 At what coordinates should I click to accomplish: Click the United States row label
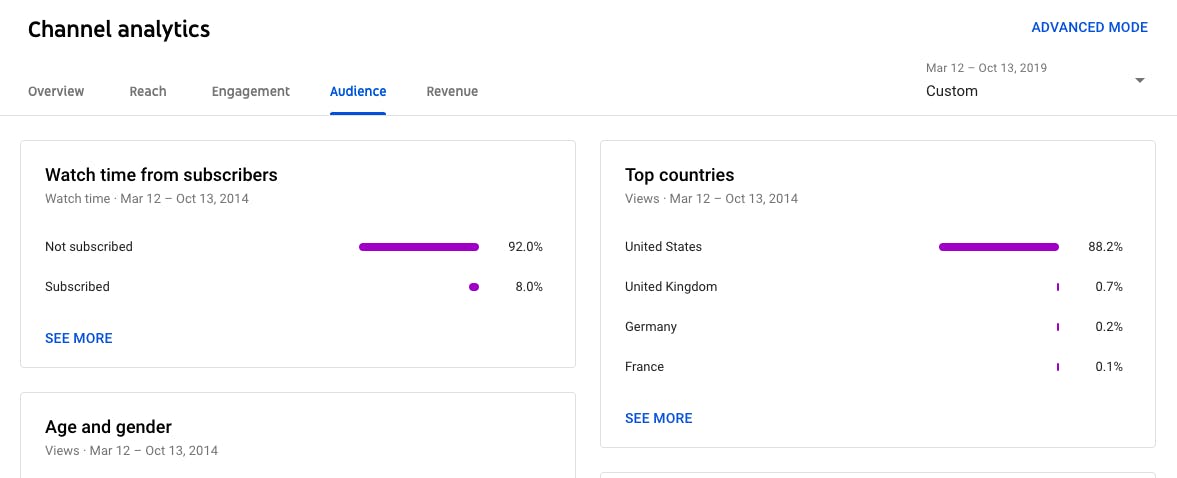(x=664, y=247)
